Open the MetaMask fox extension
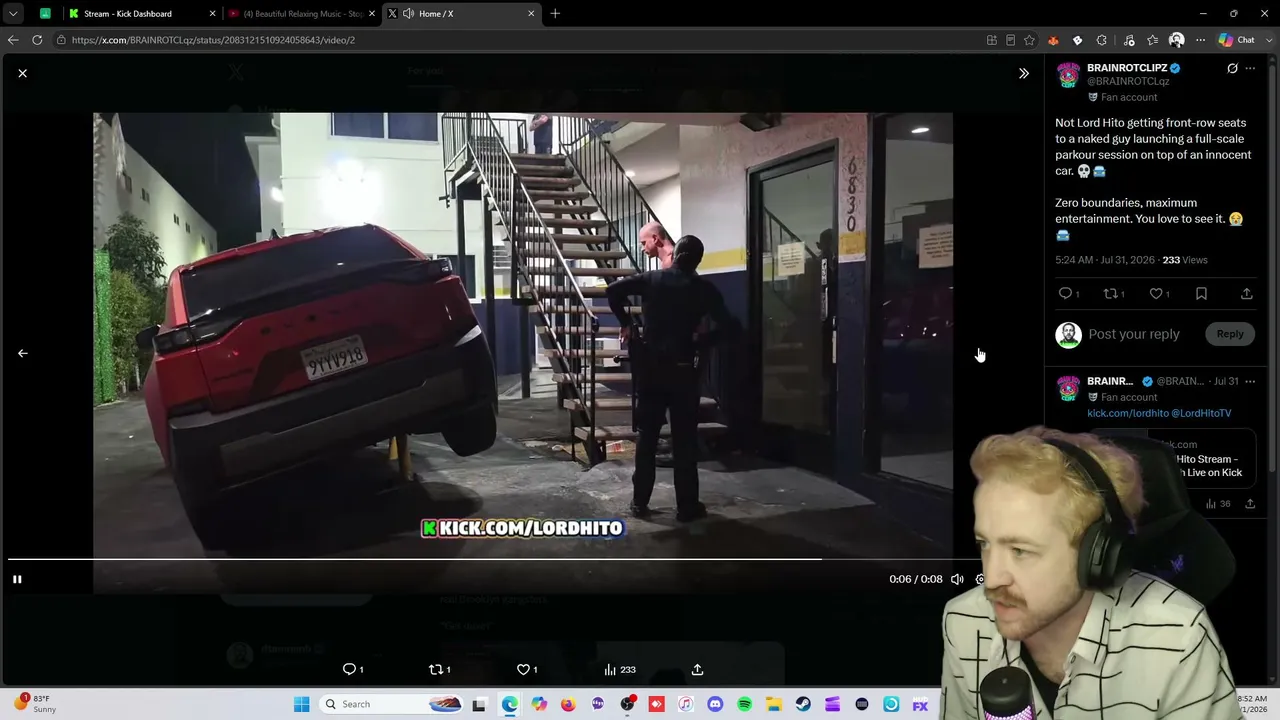1280x720 pixels. pyautogui.click(x=1053, y=40)
